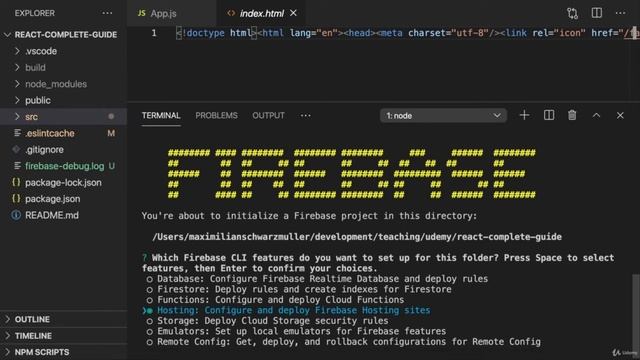Viewport: 640px width, 360px height.
Task: Split the editor to the right
Action: tap(597, 13)
